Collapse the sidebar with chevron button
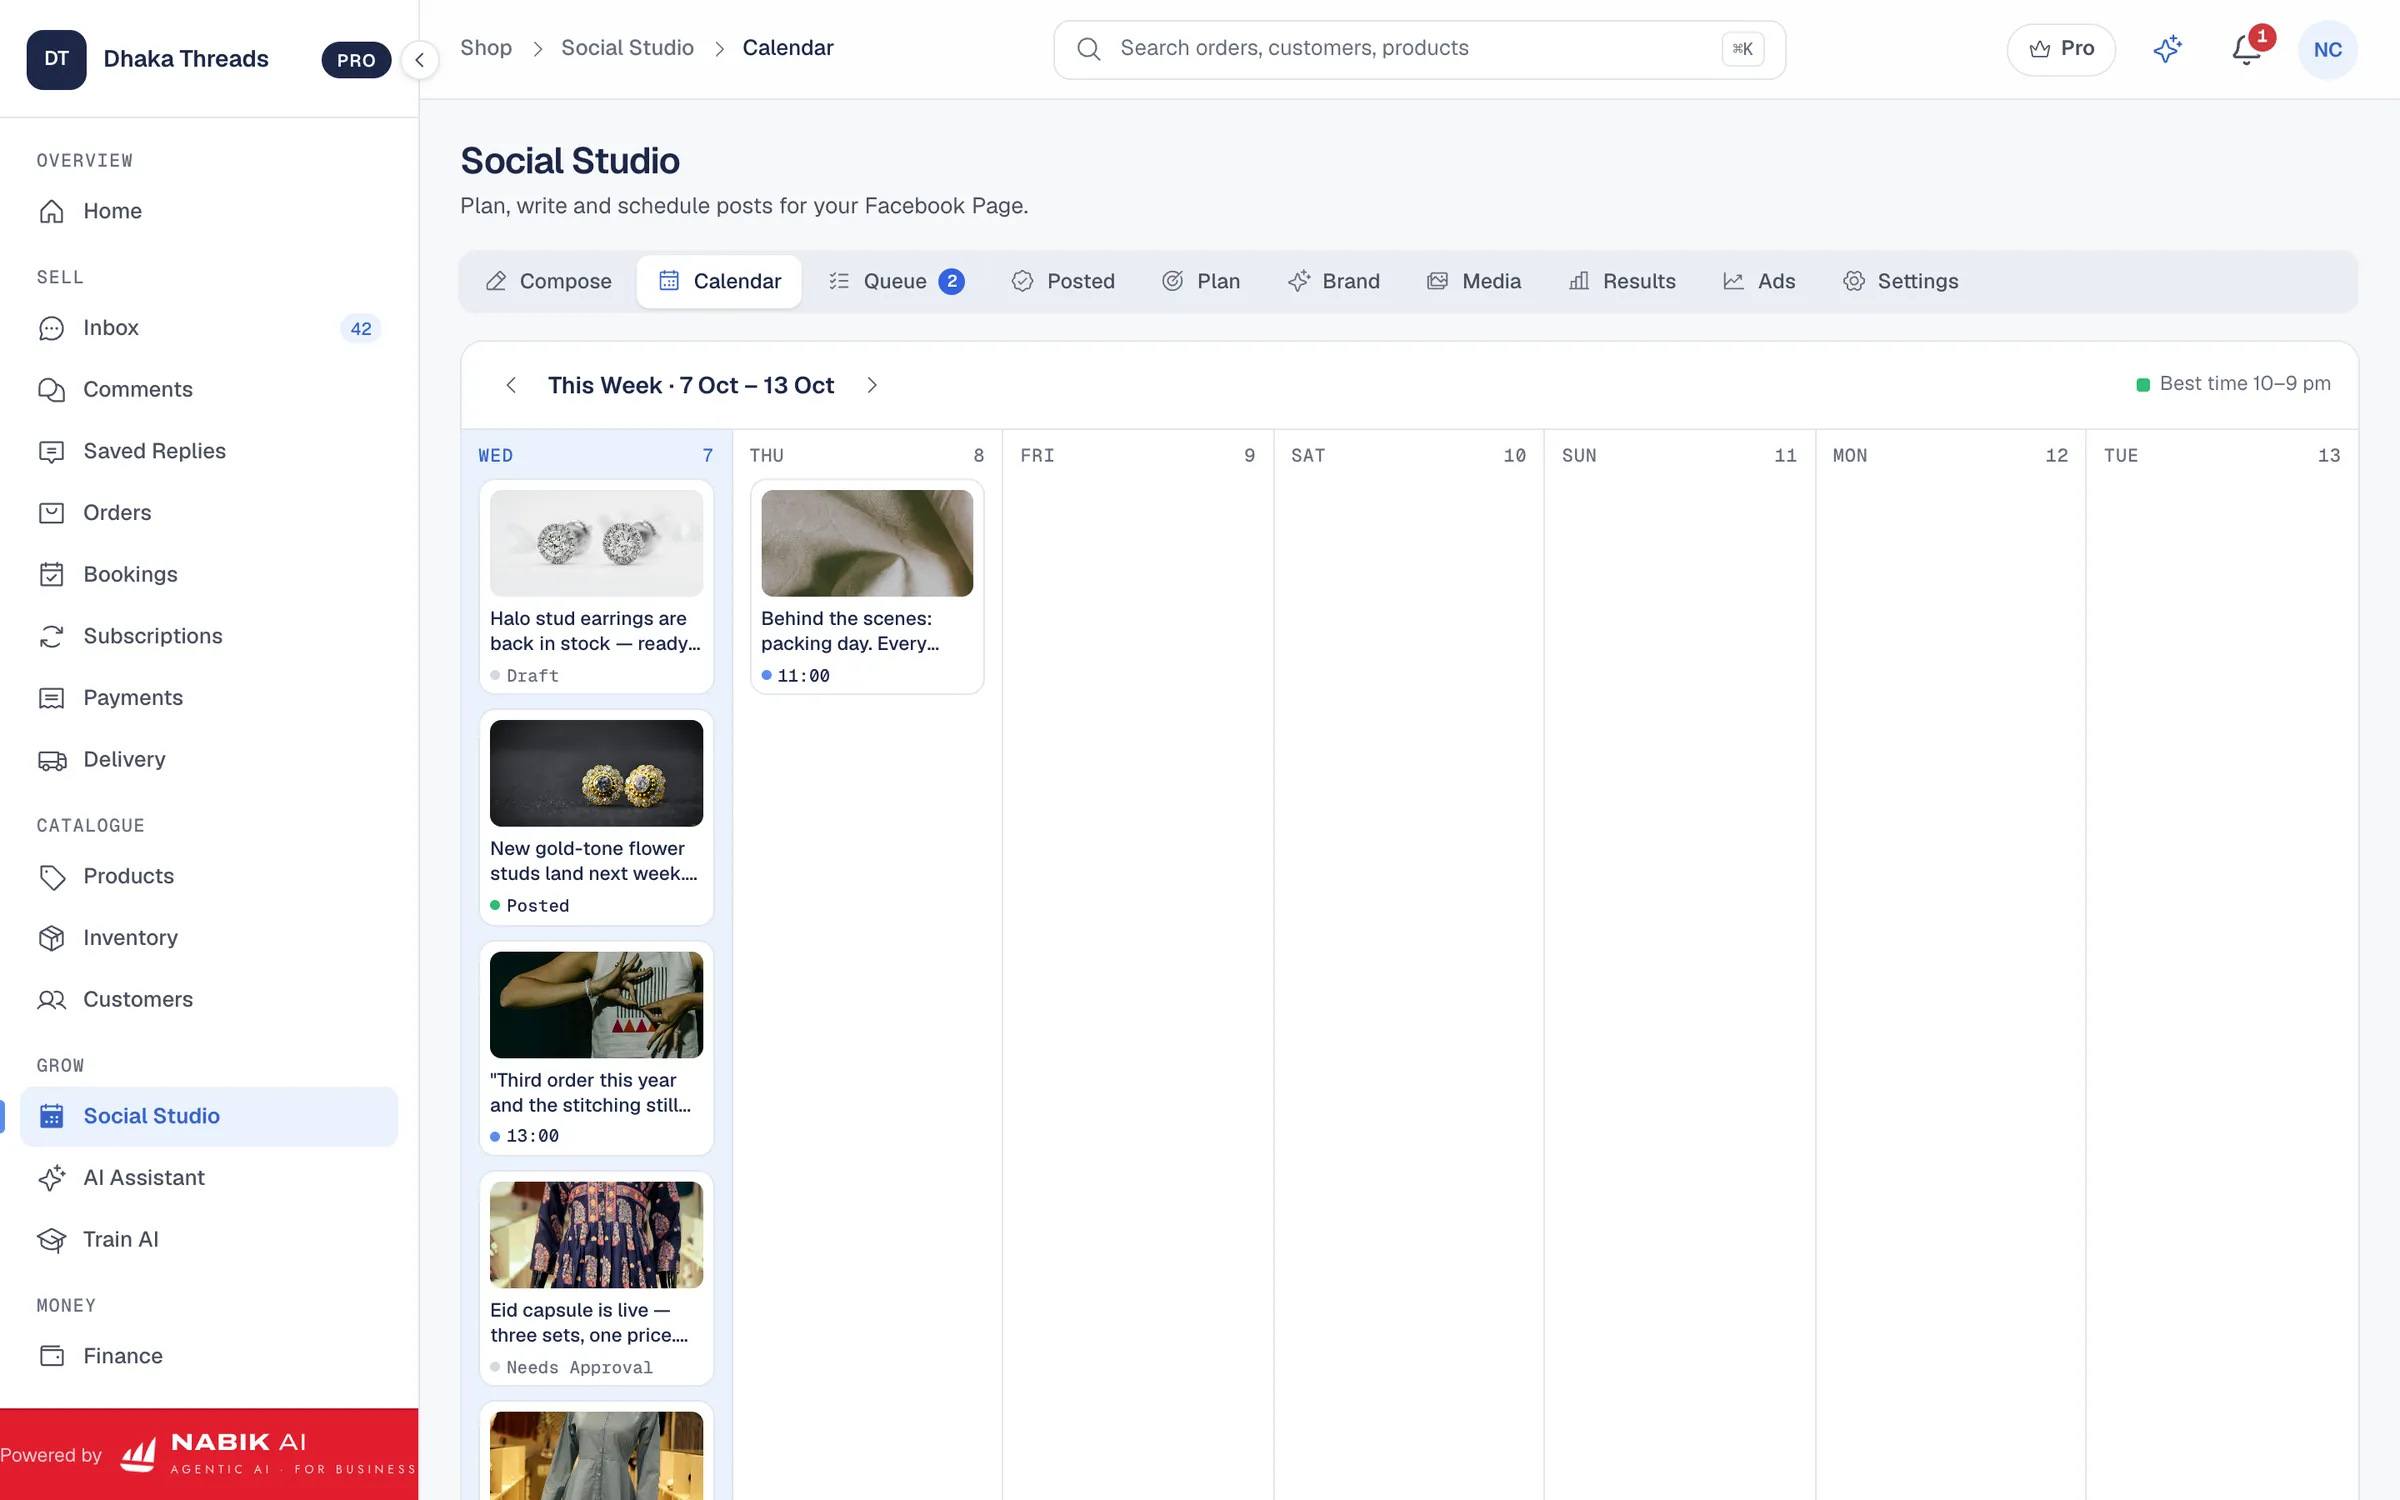The image size is (2400, 1500). tap(420, 60)
